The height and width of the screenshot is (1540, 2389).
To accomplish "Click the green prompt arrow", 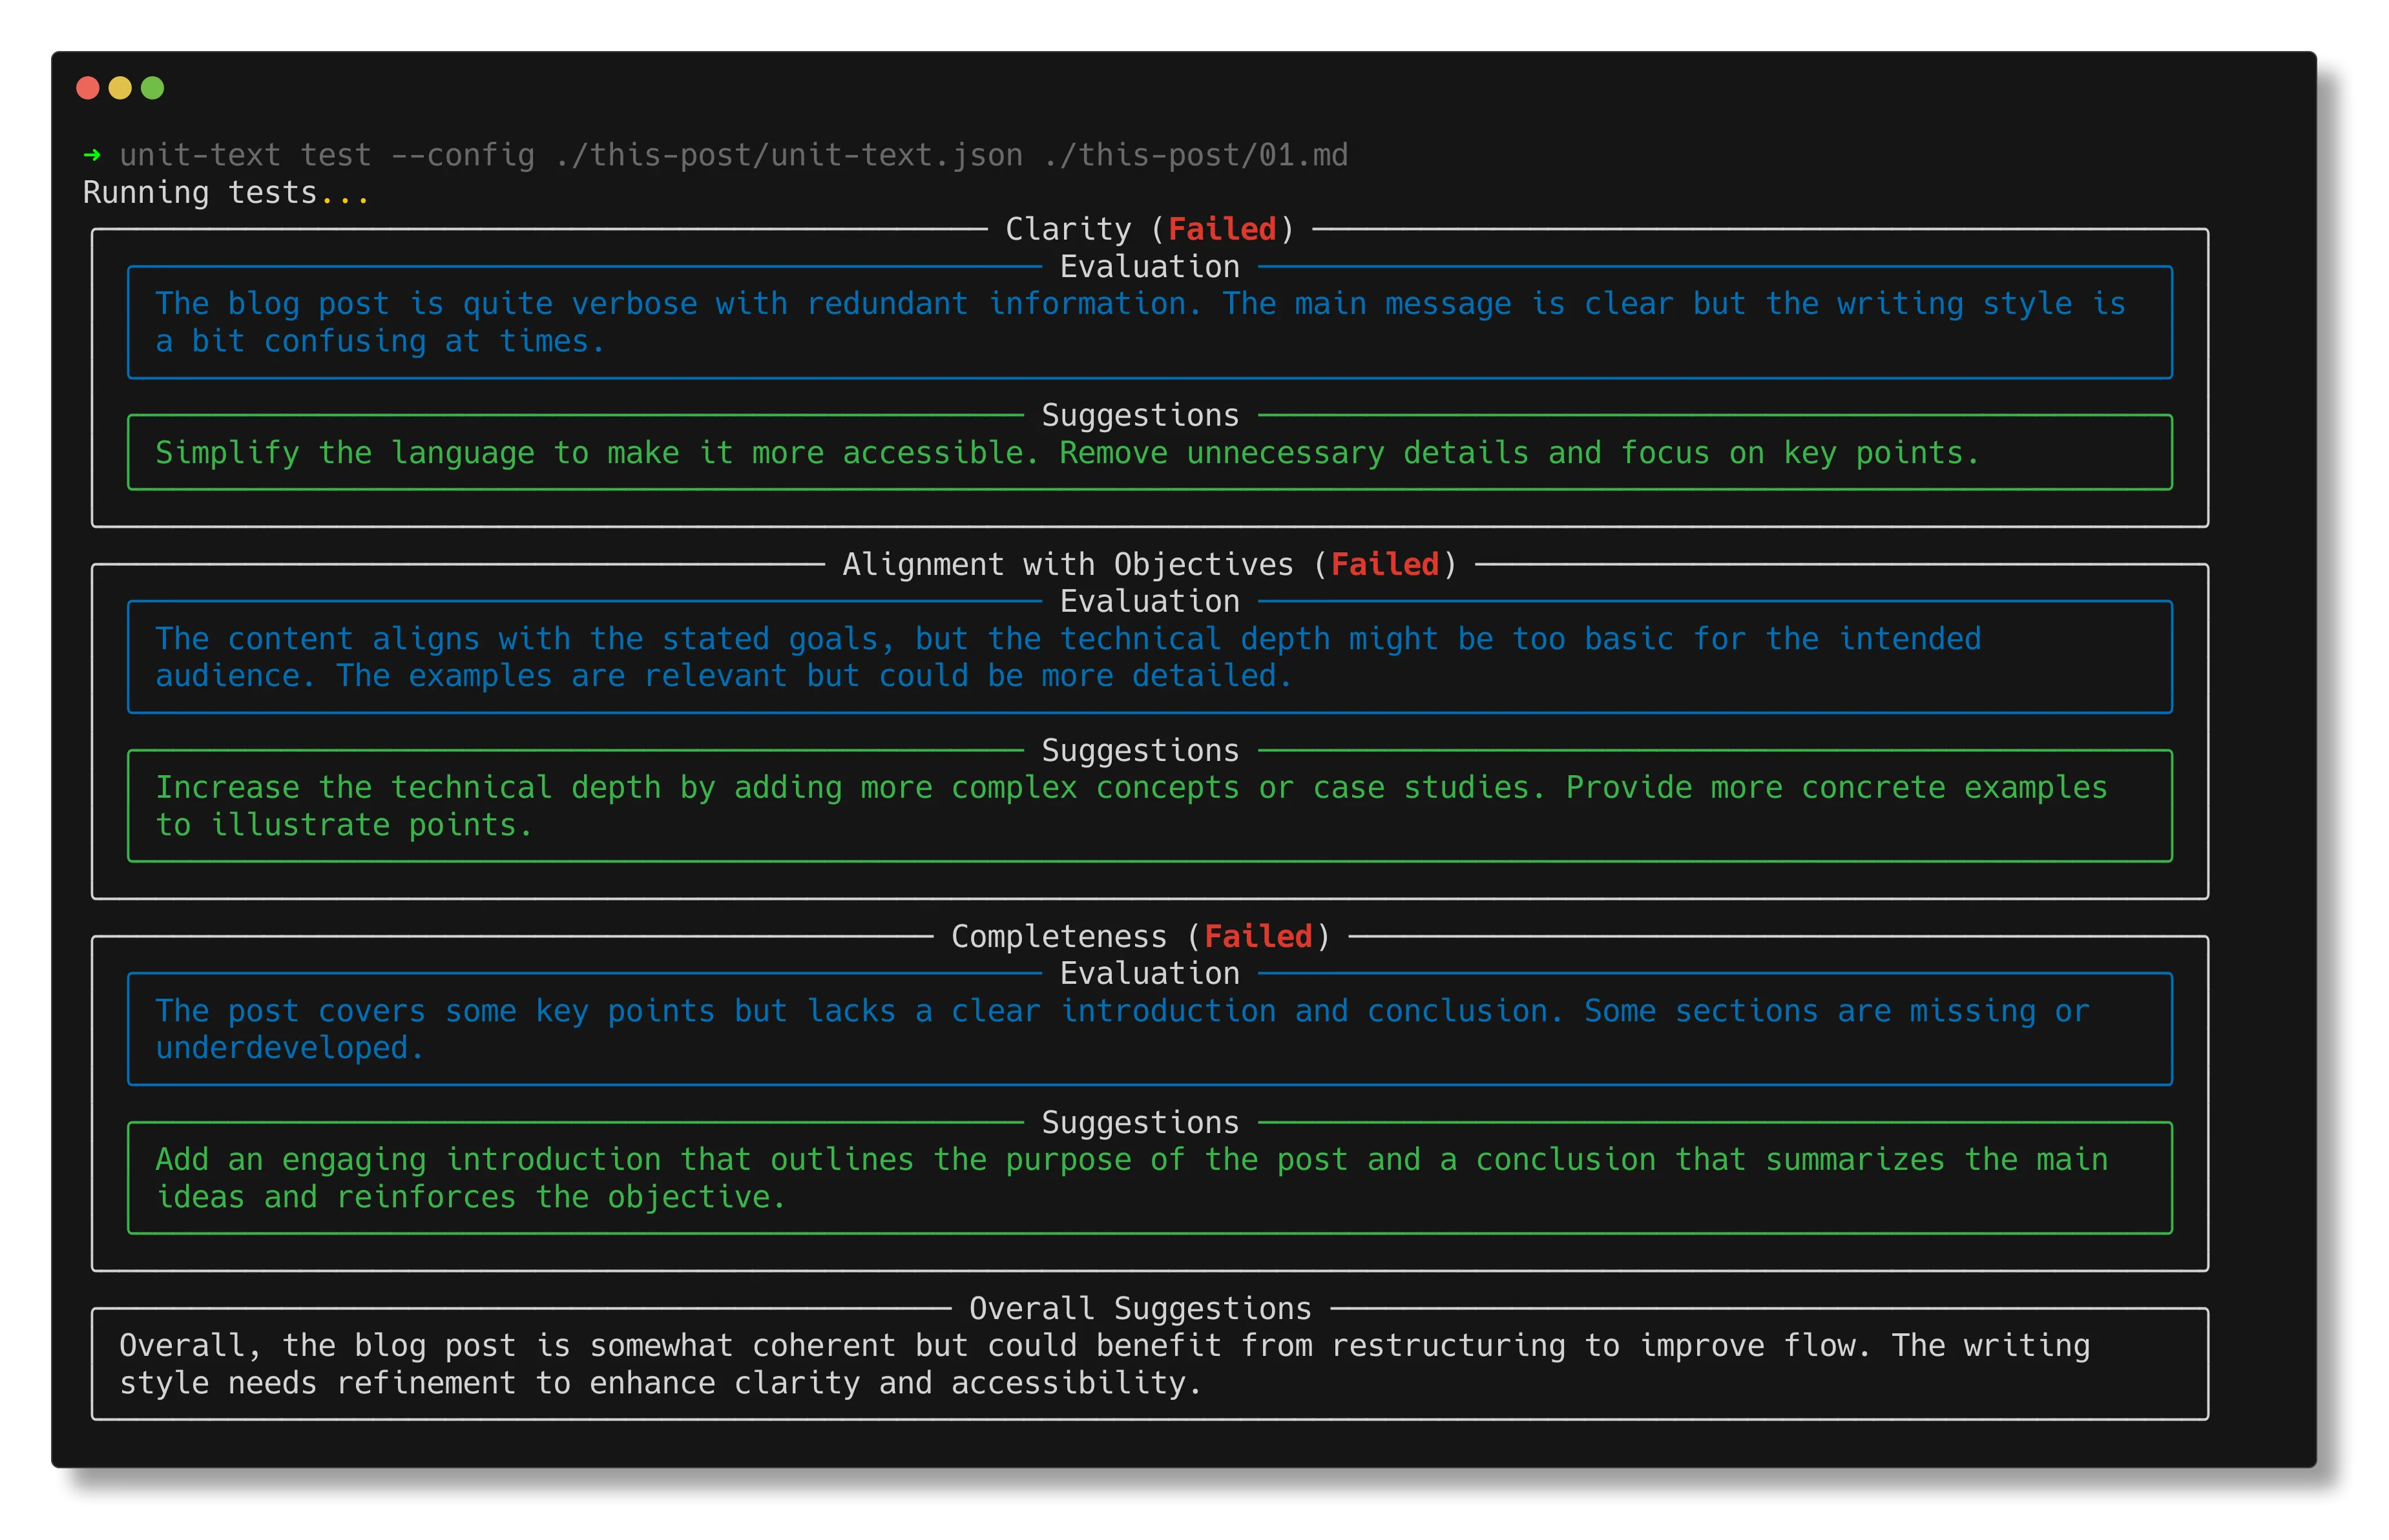I will [x=92, y=155].
